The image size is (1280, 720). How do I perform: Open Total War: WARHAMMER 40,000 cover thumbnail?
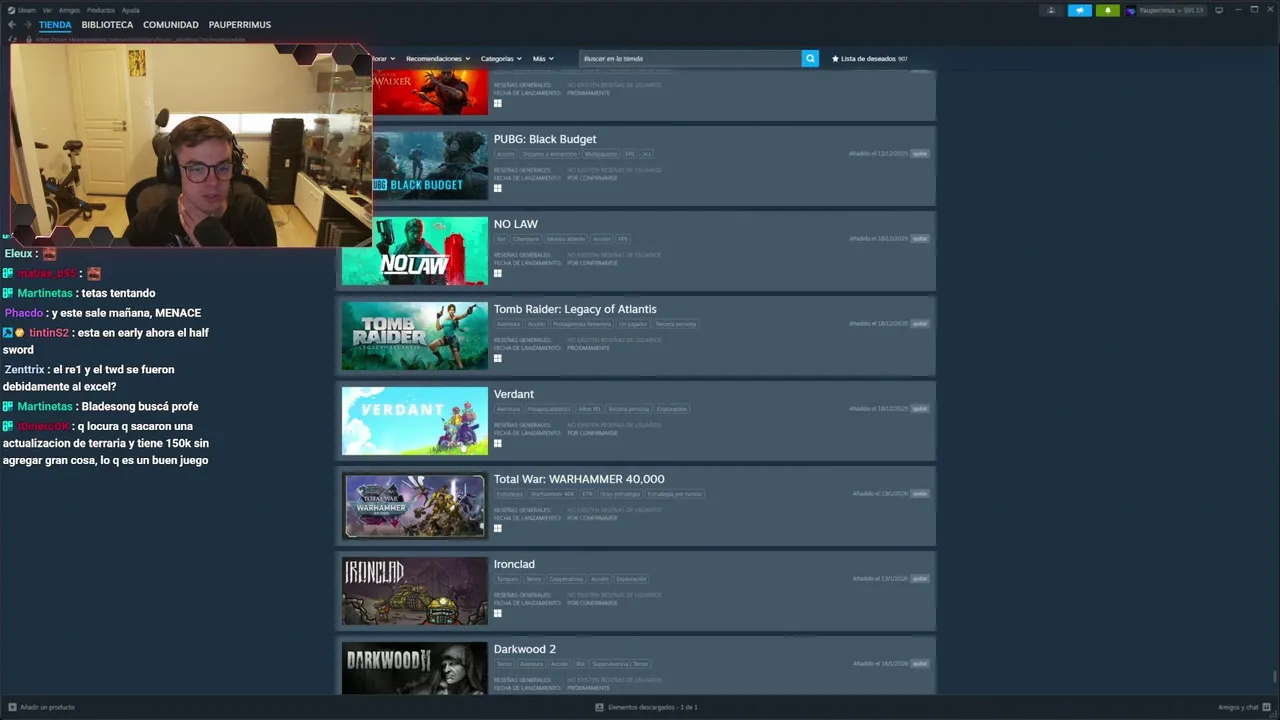point(415,506)
